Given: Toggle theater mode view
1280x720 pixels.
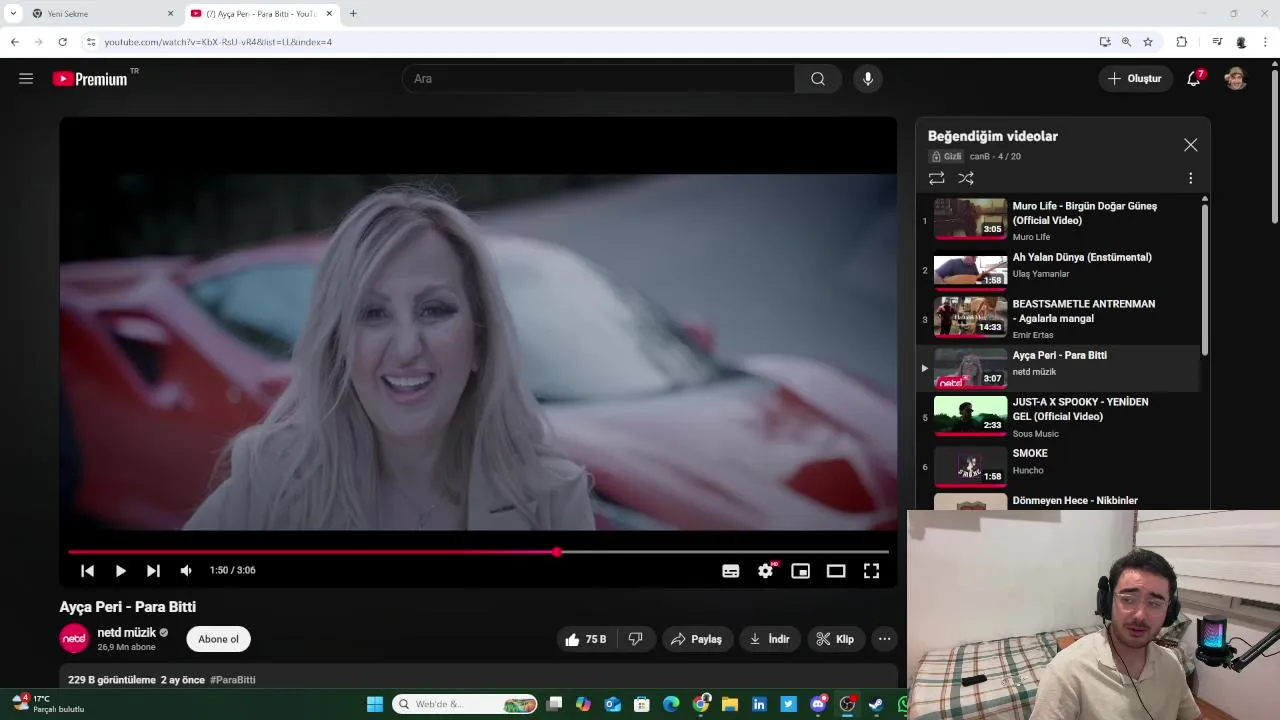Looking at the screenshot, I should pos(836,571).
